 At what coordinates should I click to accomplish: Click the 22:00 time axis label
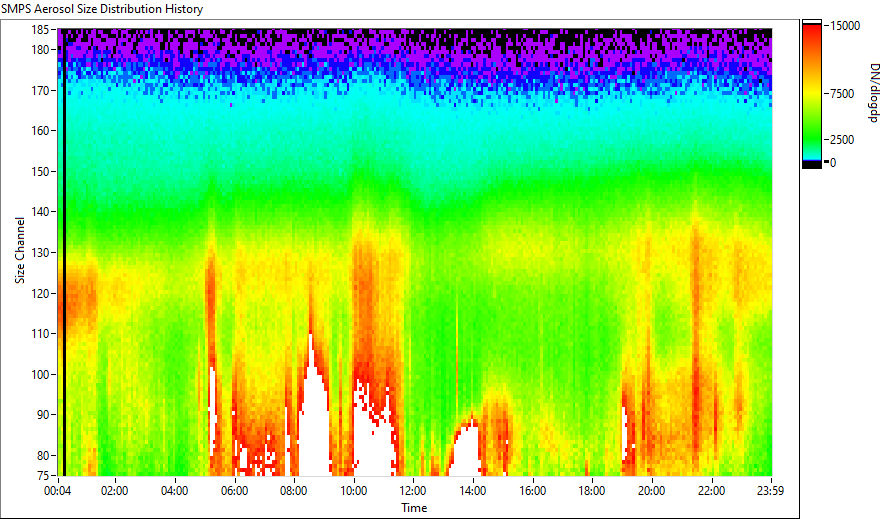pyautogui.click(x=711, y=491)
